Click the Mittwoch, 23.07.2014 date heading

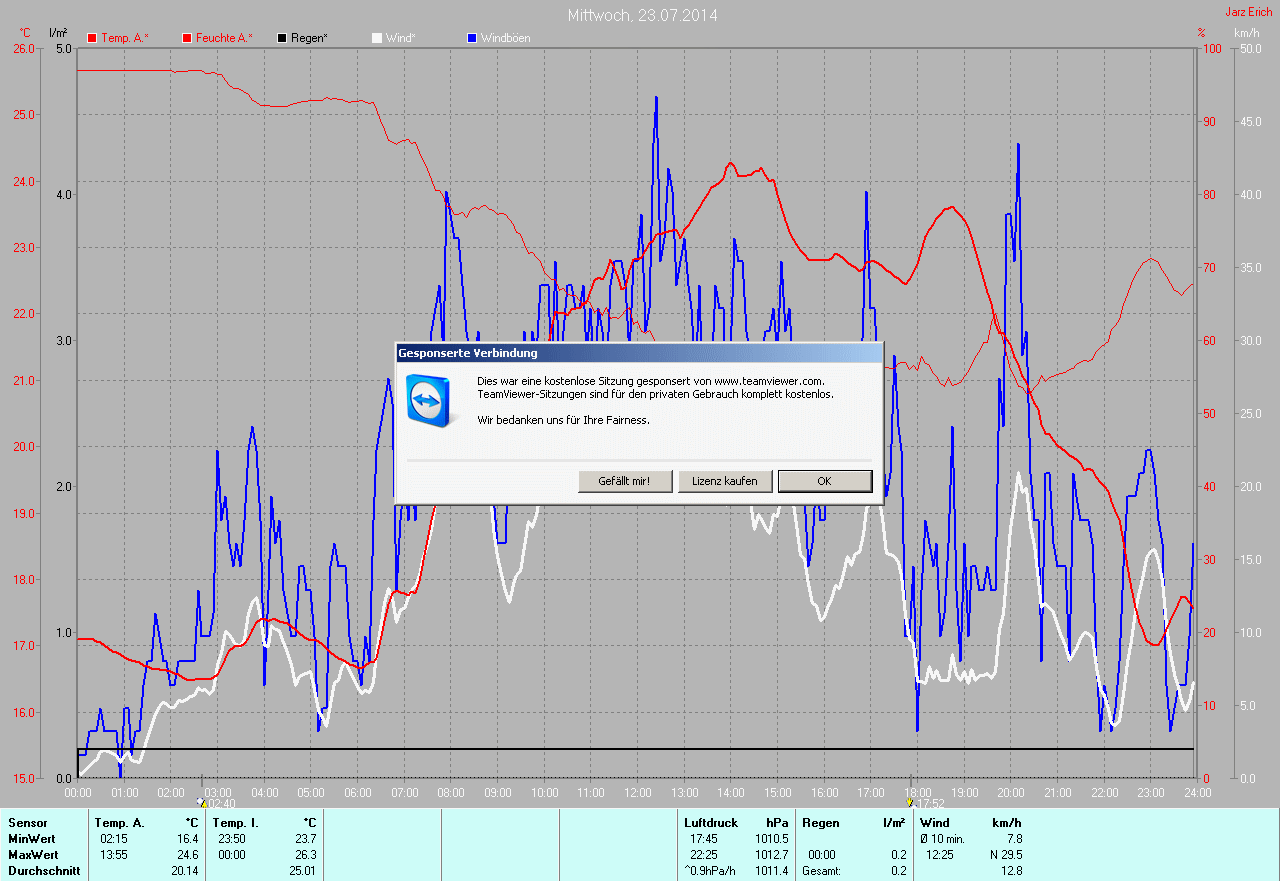coord(642,15)
